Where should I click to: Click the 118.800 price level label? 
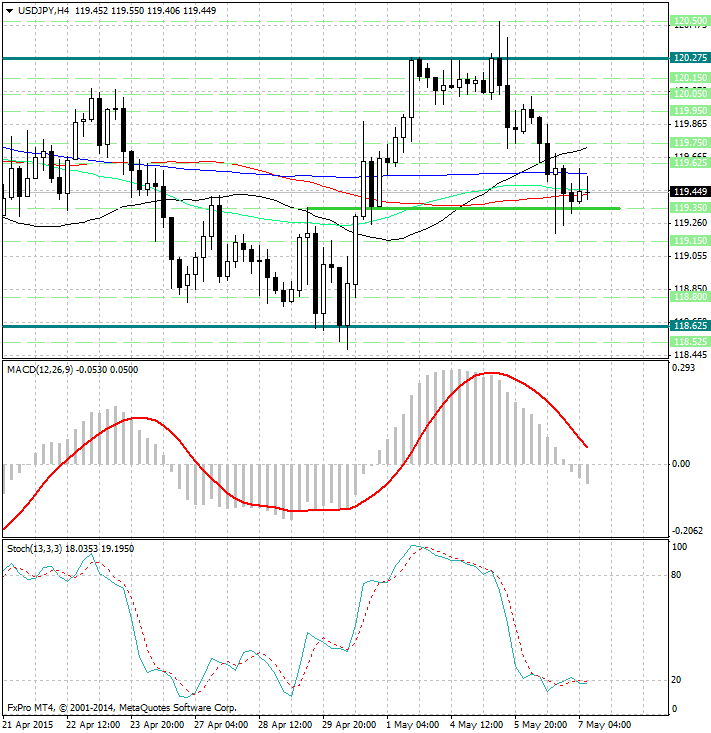690,297
